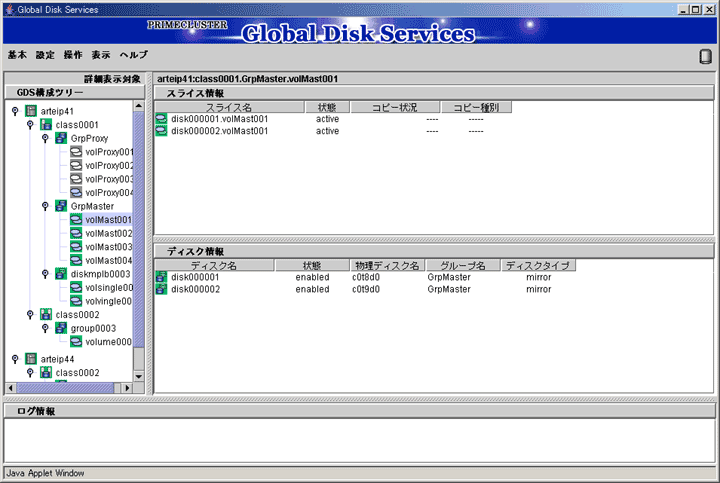Click the ディスクタイプ column header

pyautogui.click(x=538, y=265)
